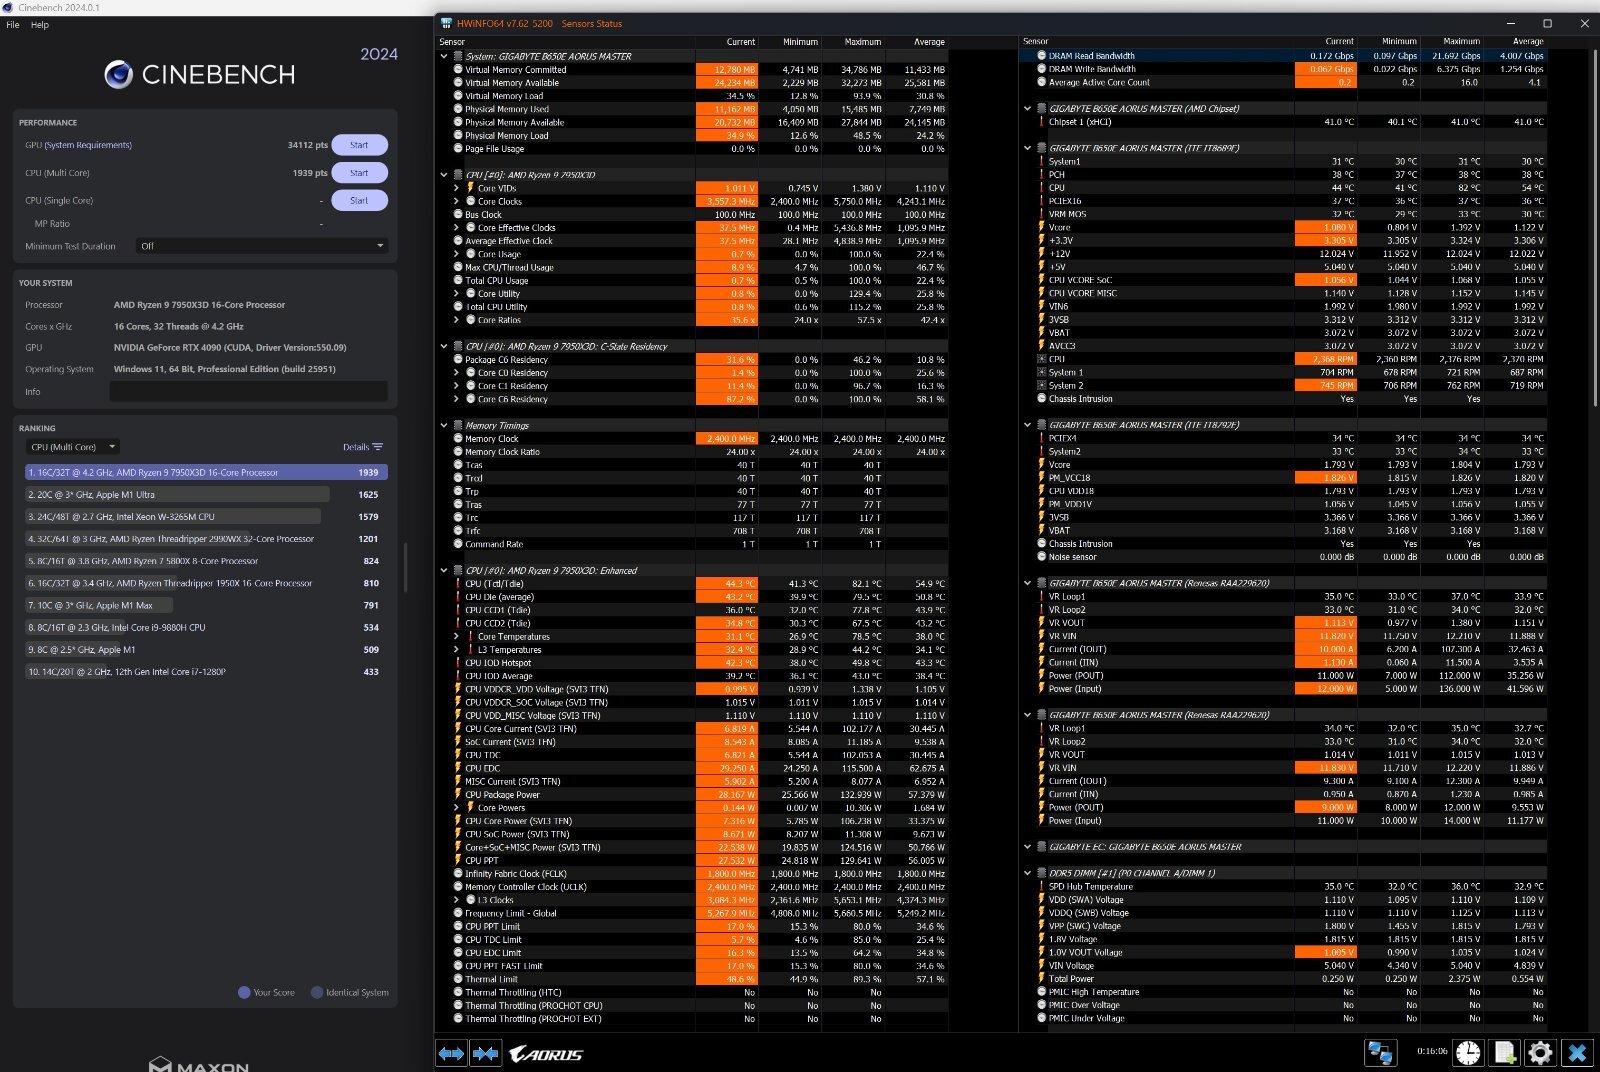
Task: Open HWiNFO sensor settings gear icon
Action: point(1541,1052)
